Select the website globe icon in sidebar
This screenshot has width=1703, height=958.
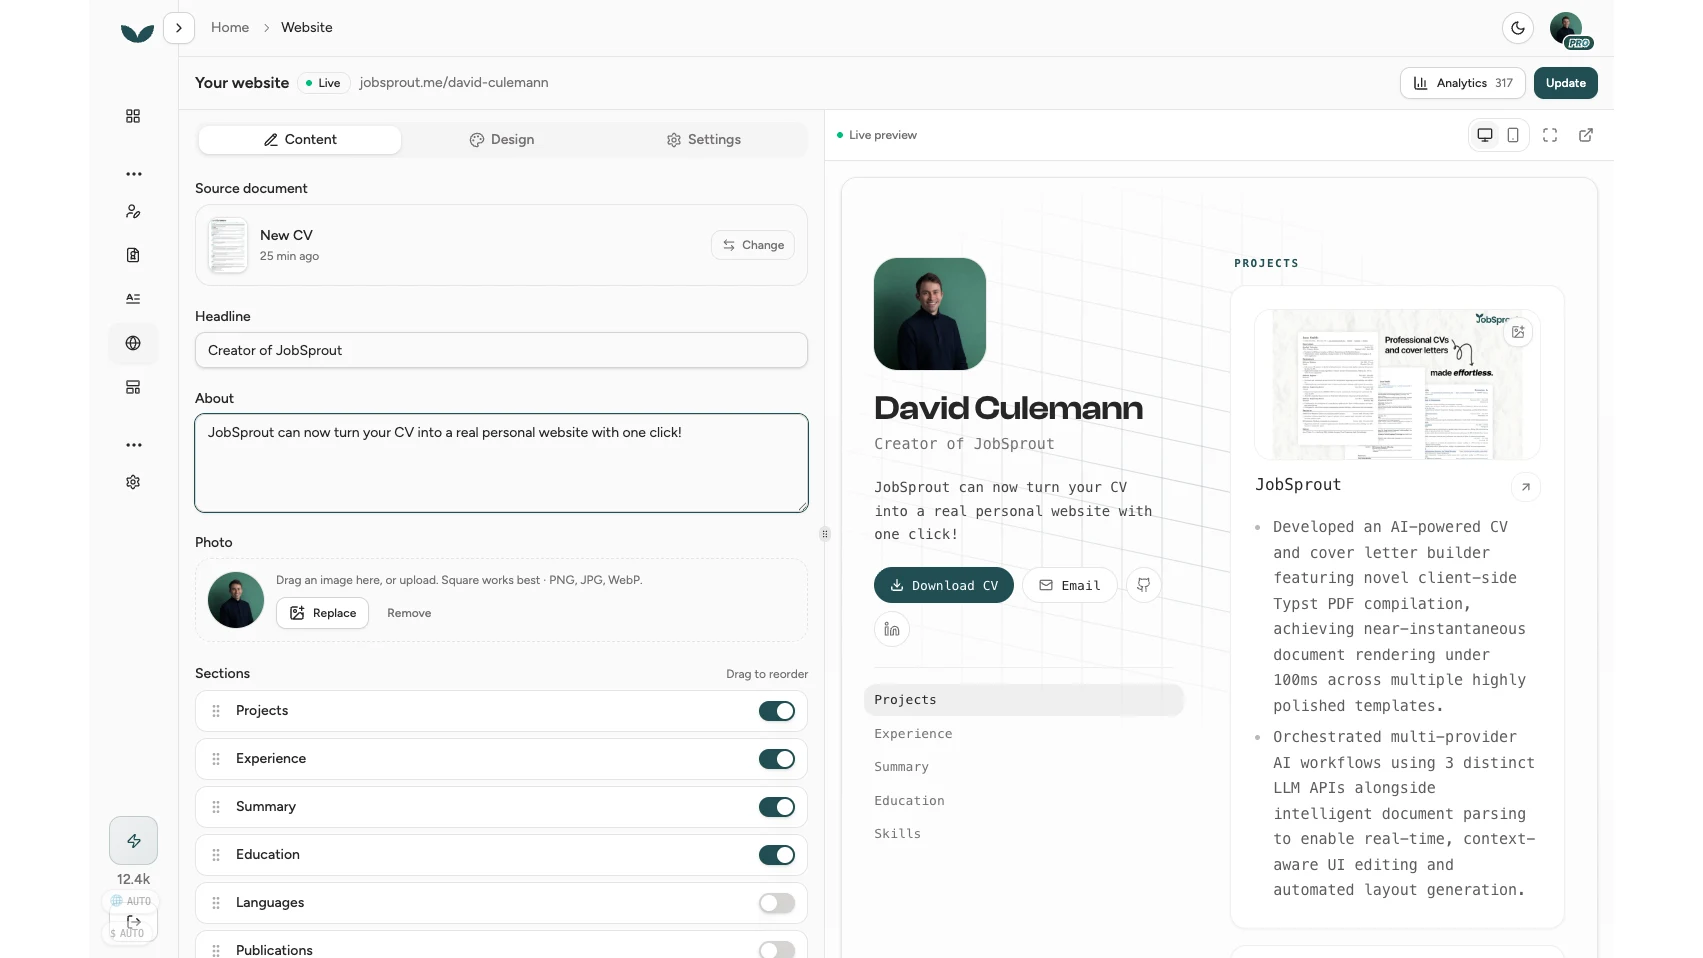click(133, 343)
